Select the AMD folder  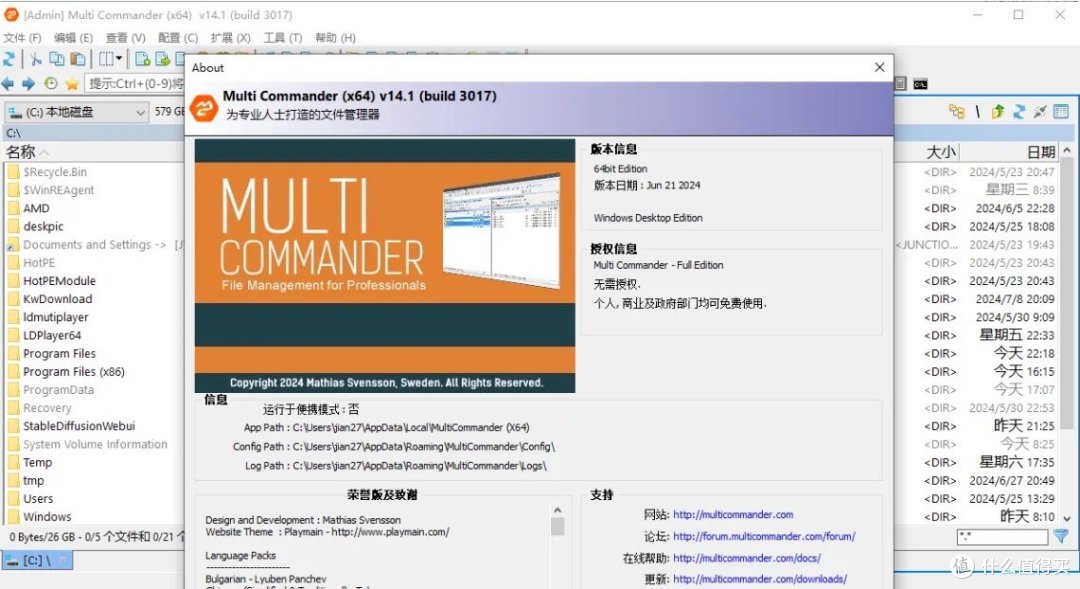(x=36, y=208)
